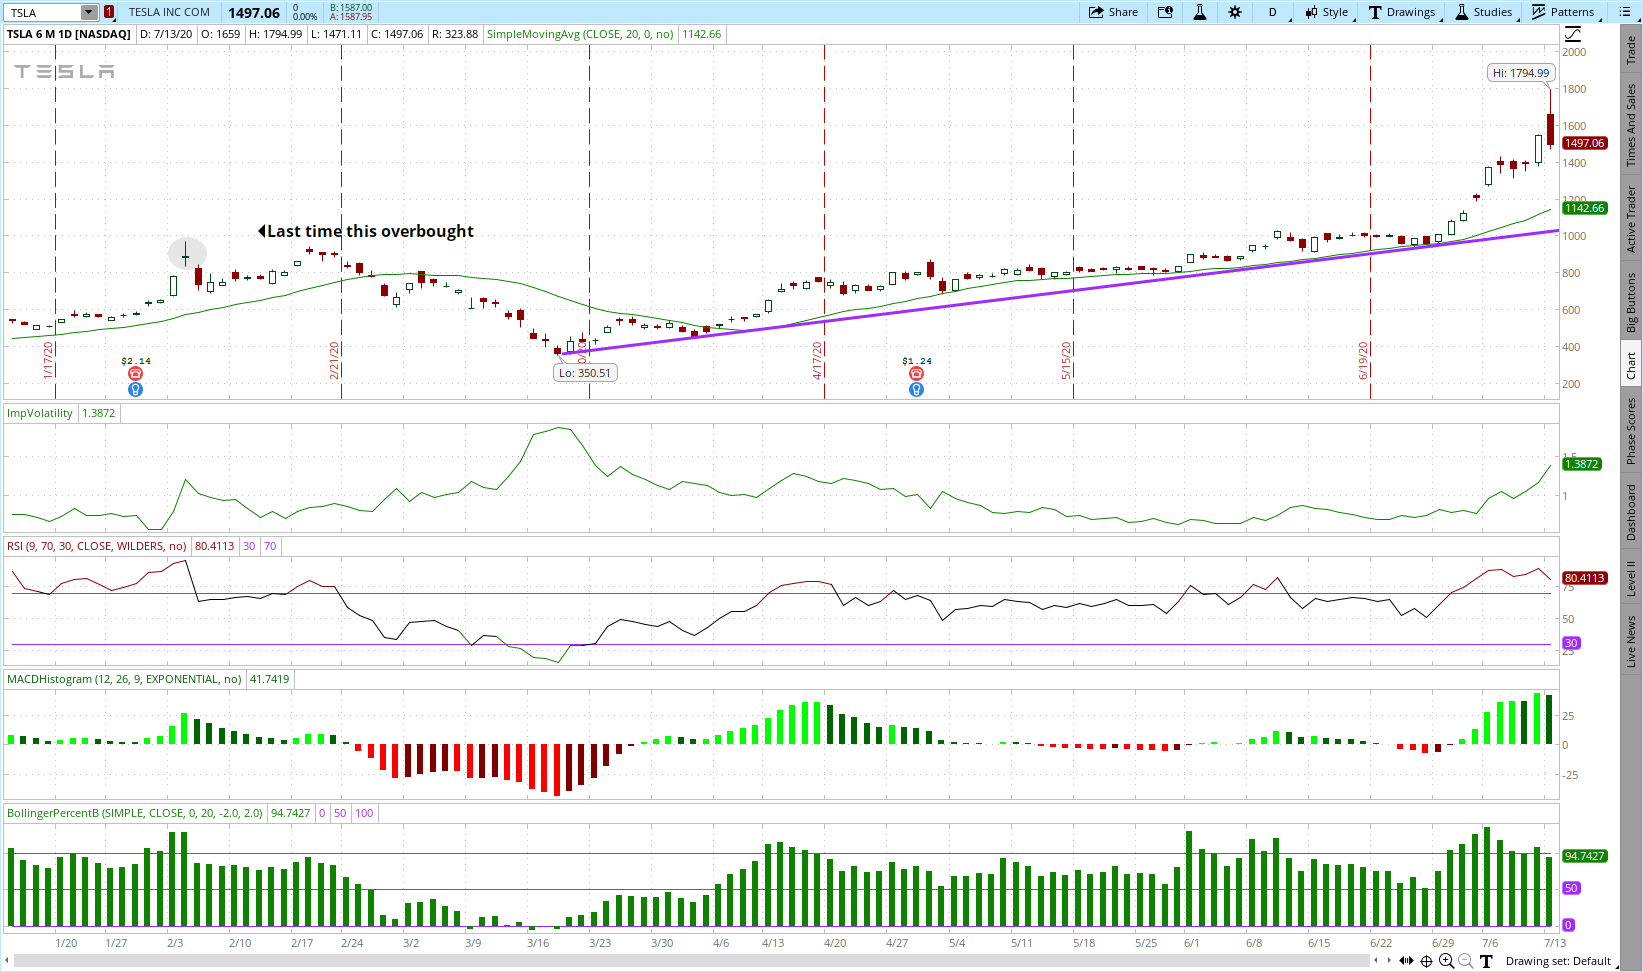The image size is (1643, 972).
Task: Open the Studies menu
Action: tap(1484, 12)
